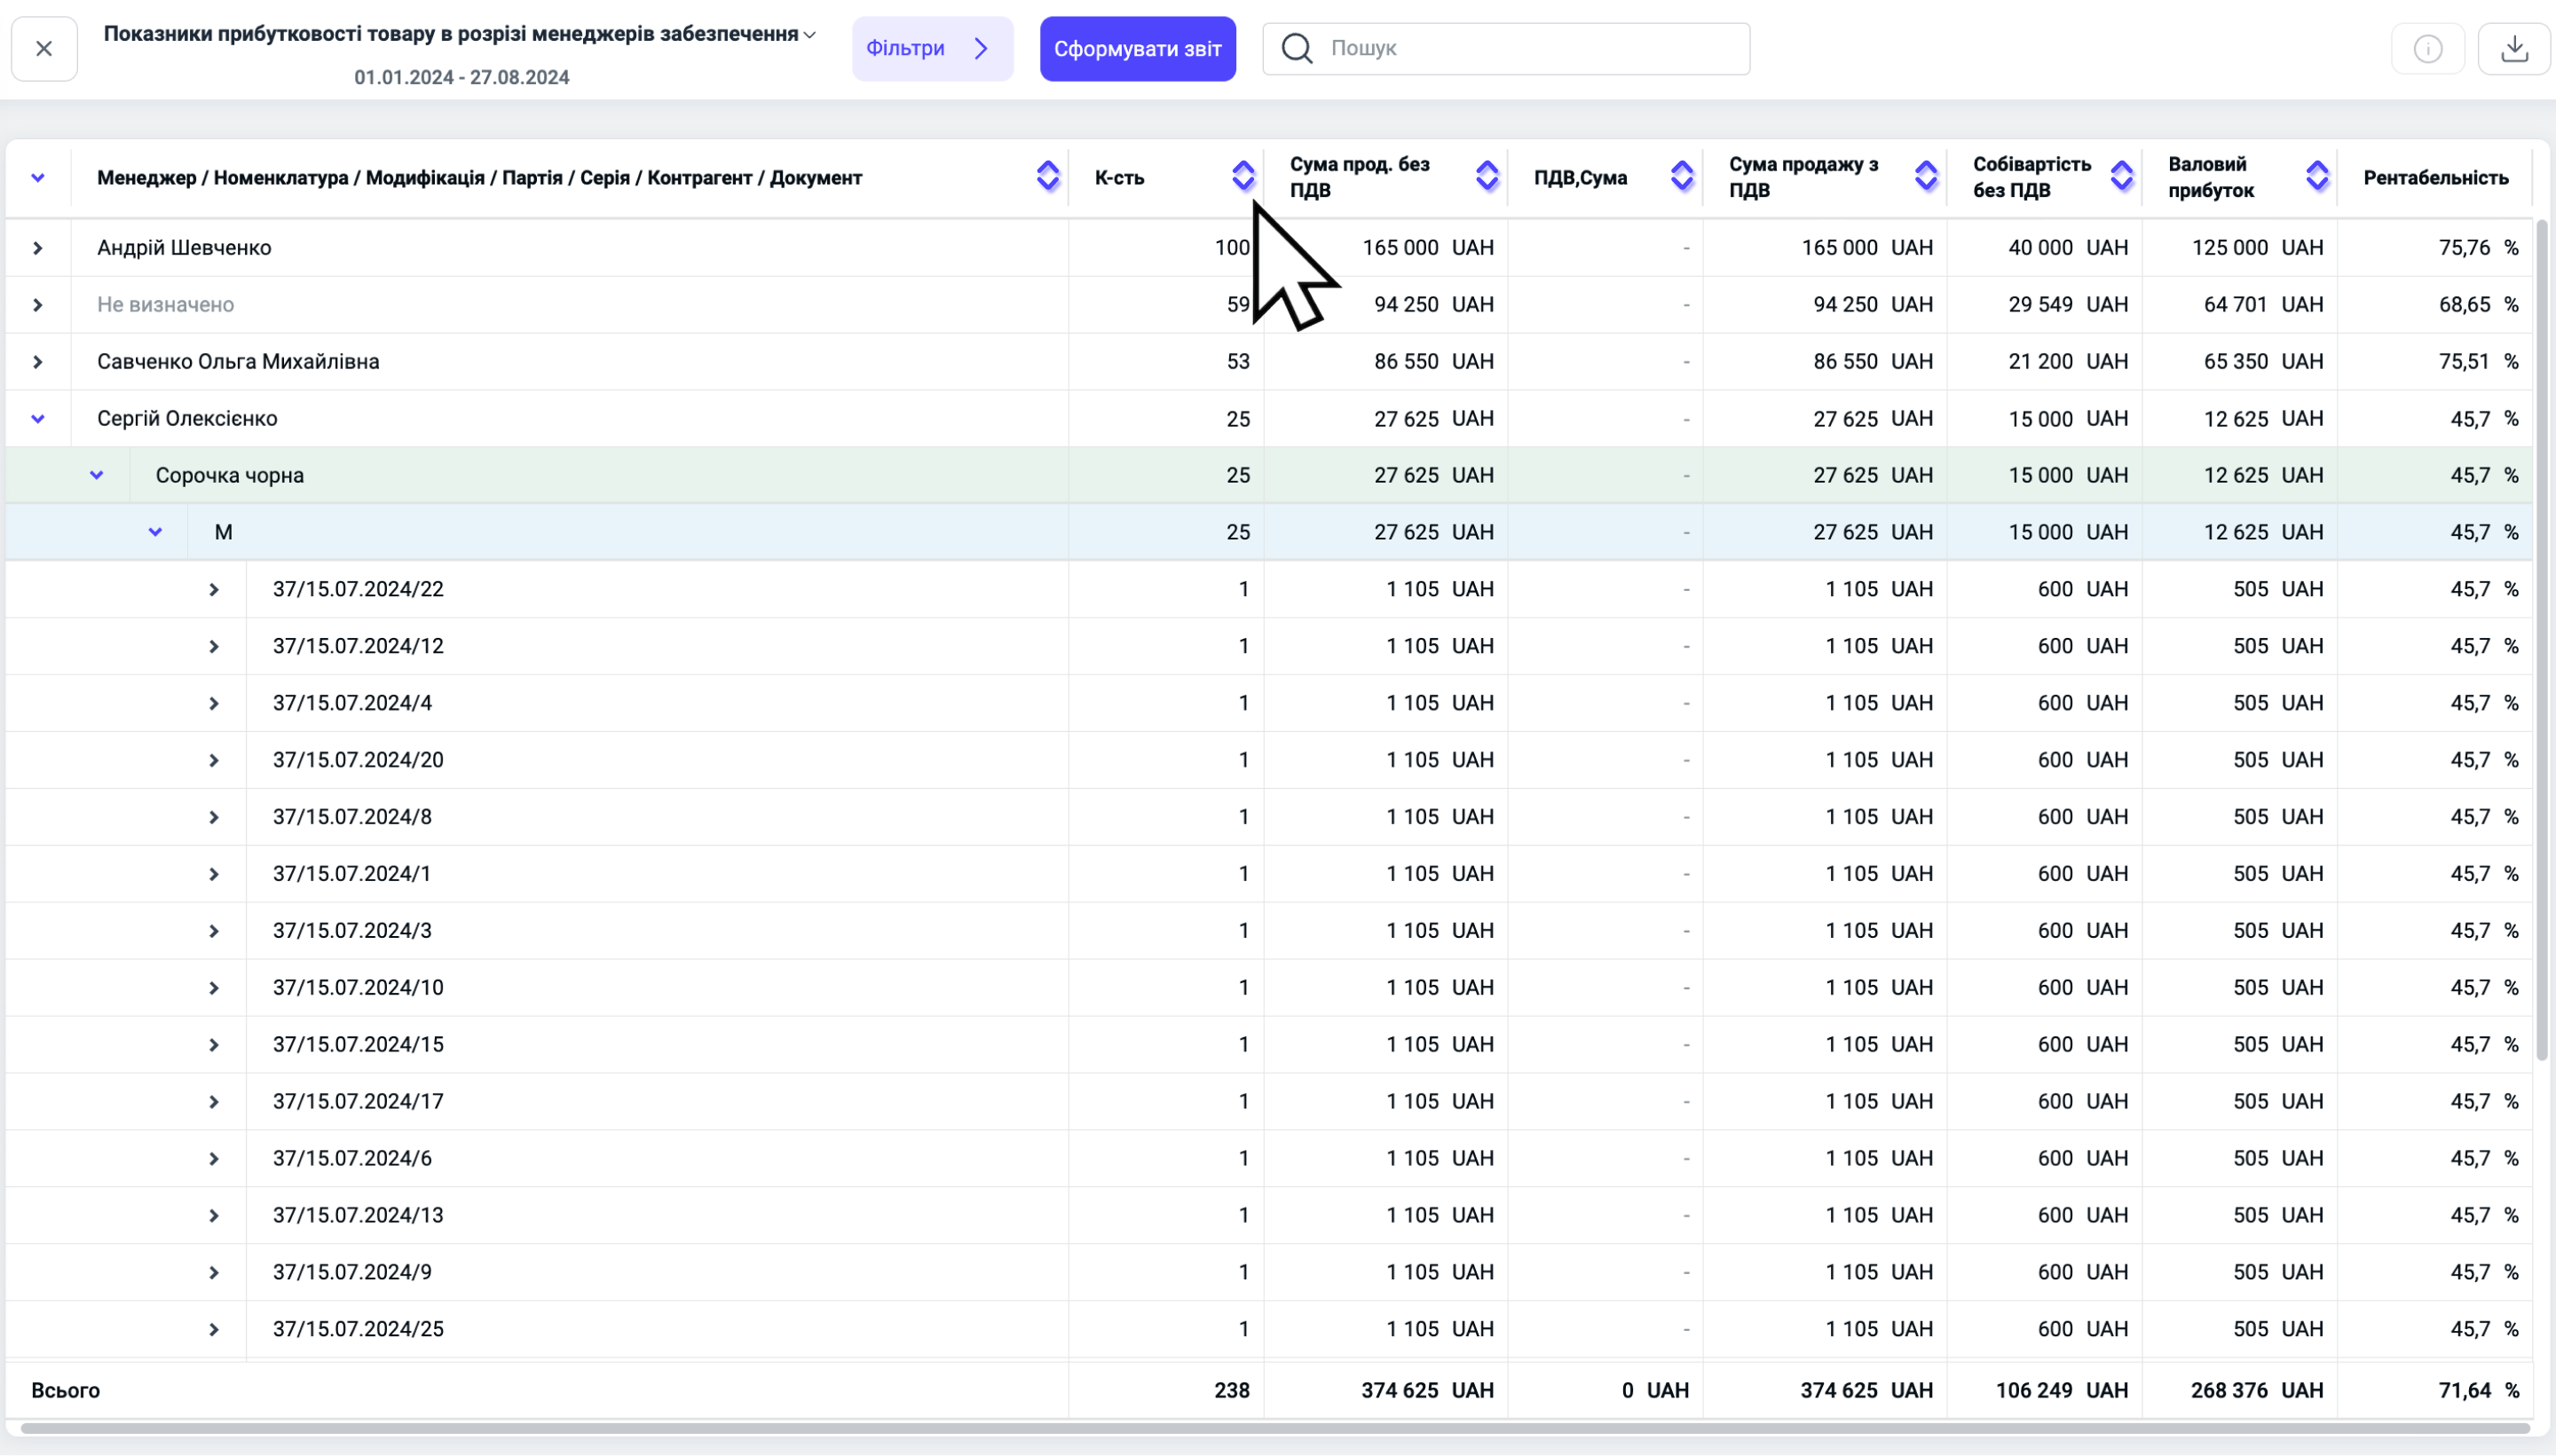This screenshot has height=1456, width=2556.
Task: Expand document 37/15.07.2024/13
Action: [x=214, y=1216]
